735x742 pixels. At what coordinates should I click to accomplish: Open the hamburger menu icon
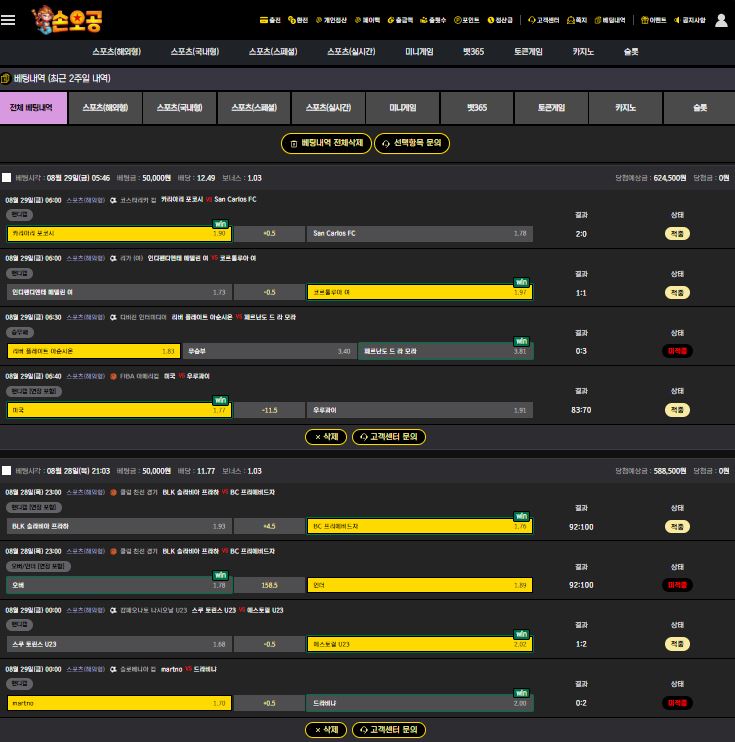(x=9, y=20)
